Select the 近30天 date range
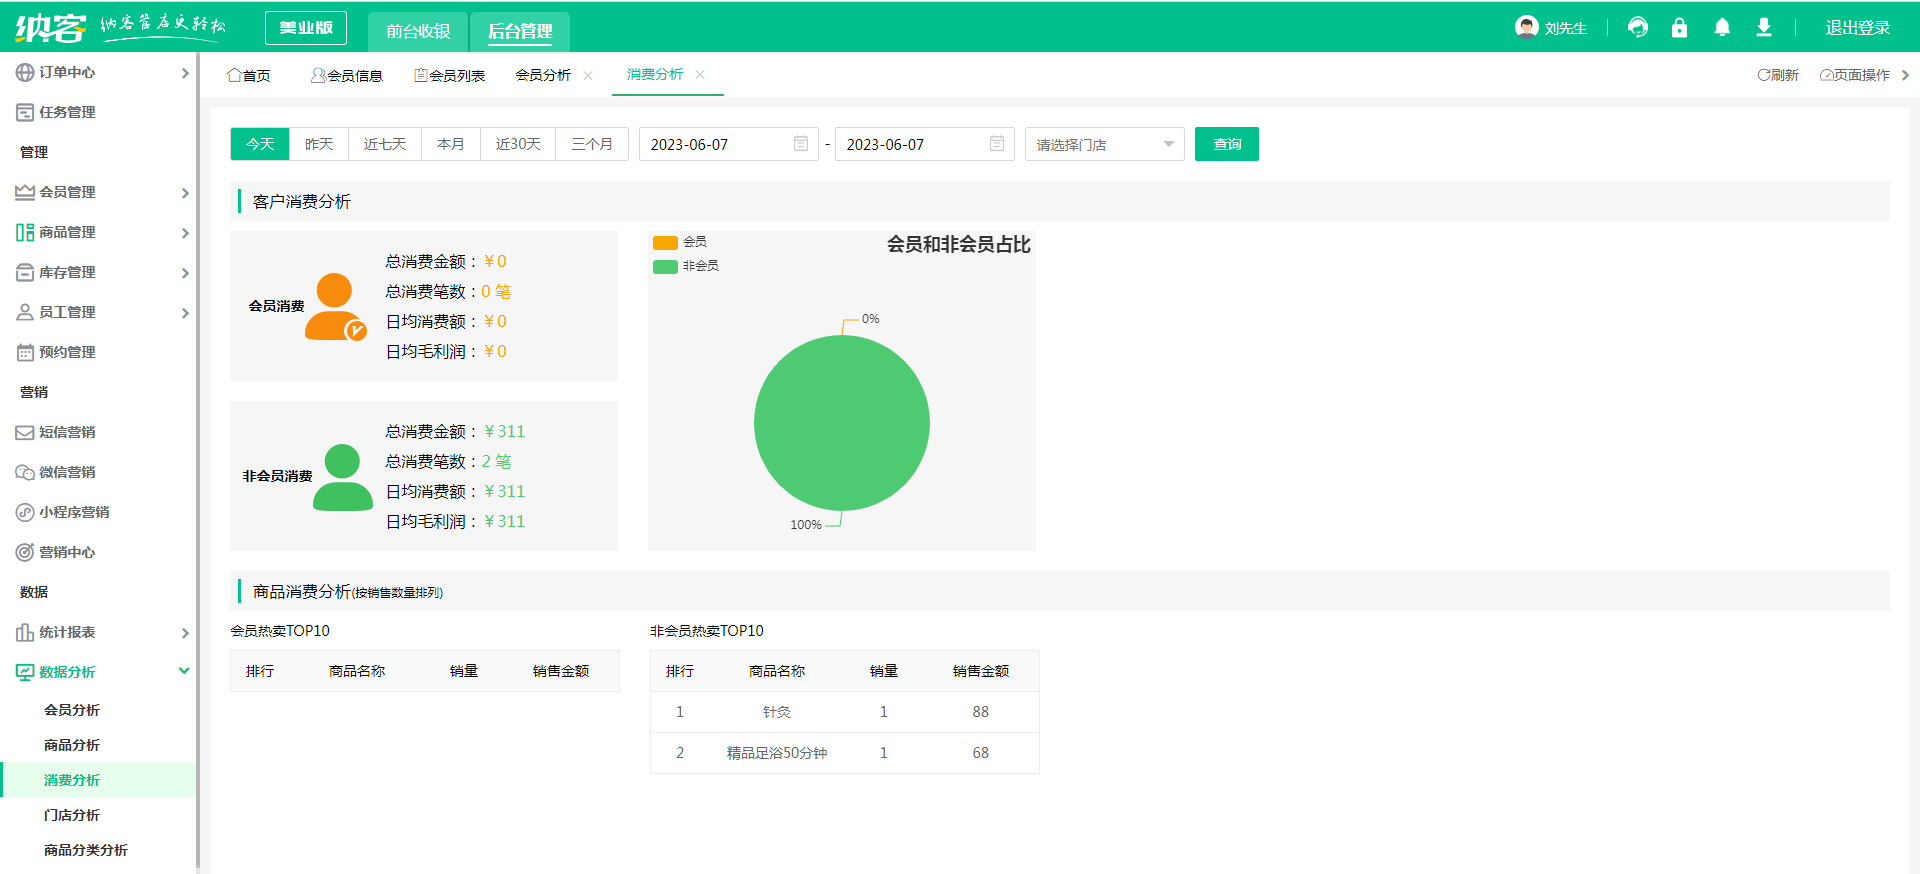The image size is (1920, 874). pyautogui.click(x=518, y=144)
